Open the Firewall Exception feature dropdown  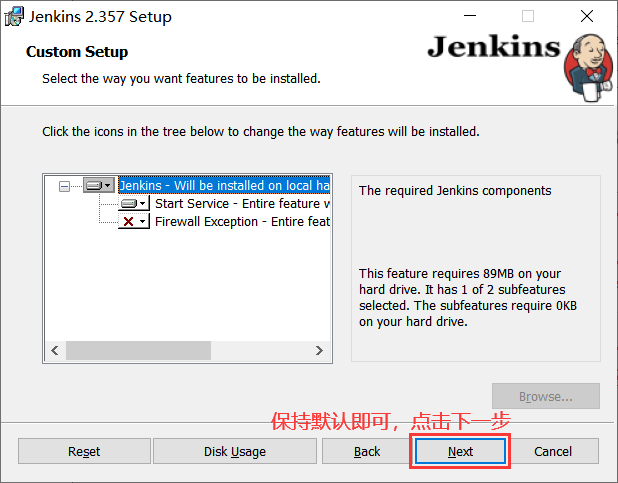pyautogui.click(x=134, y=221)
